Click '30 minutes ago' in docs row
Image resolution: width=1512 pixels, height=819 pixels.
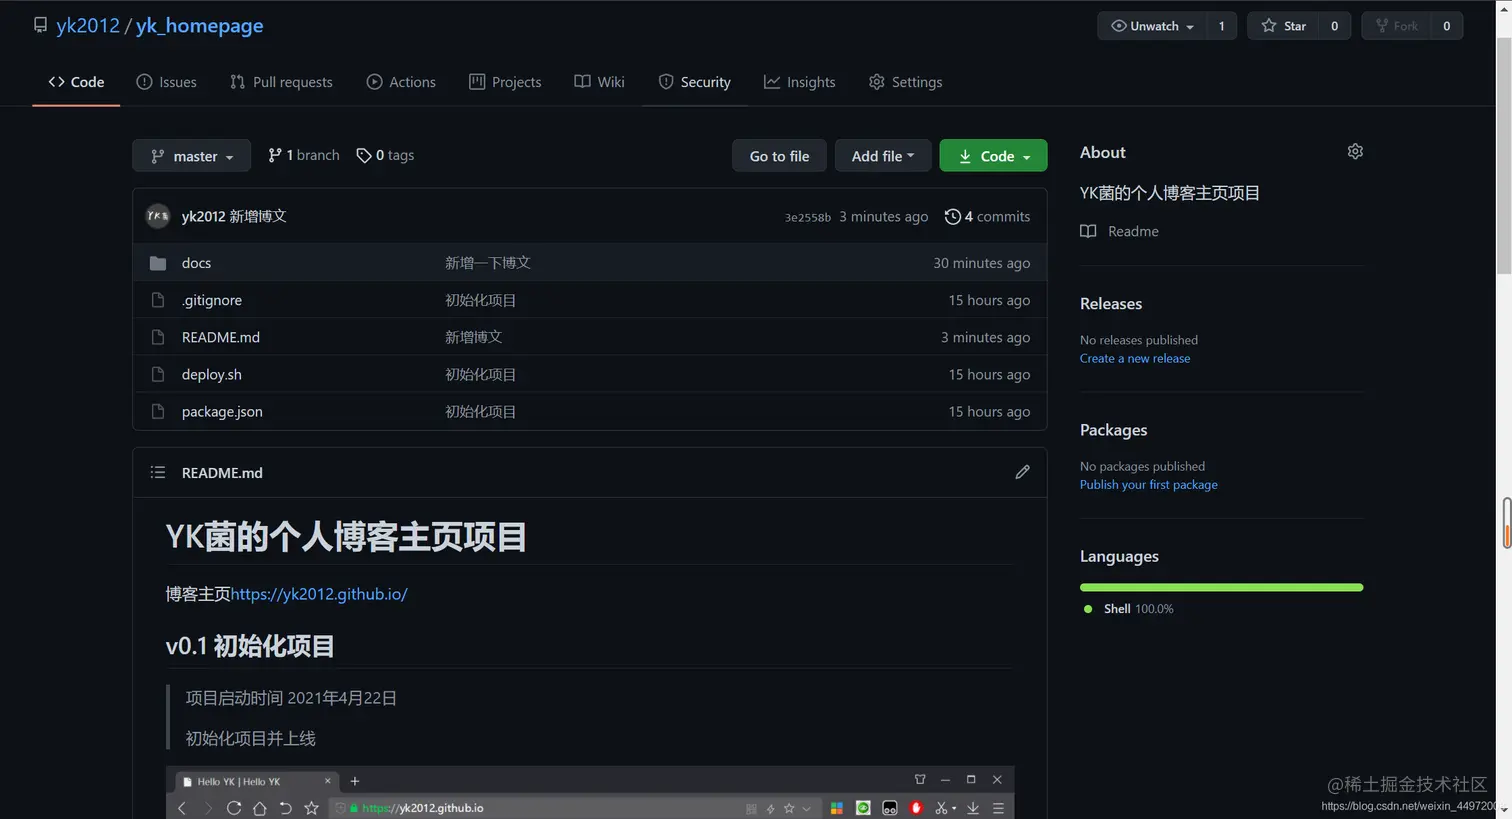click(981, 263)
